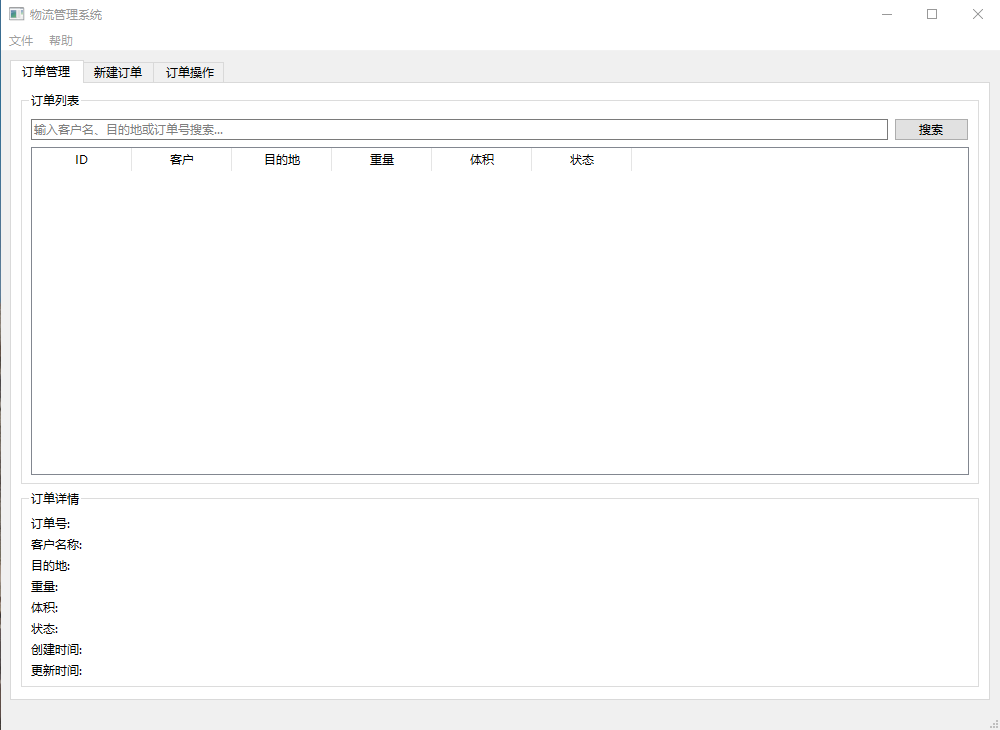1000x730 pixels.
Task: Minimize the 物流管理系统 window
Action: point(886,14)
